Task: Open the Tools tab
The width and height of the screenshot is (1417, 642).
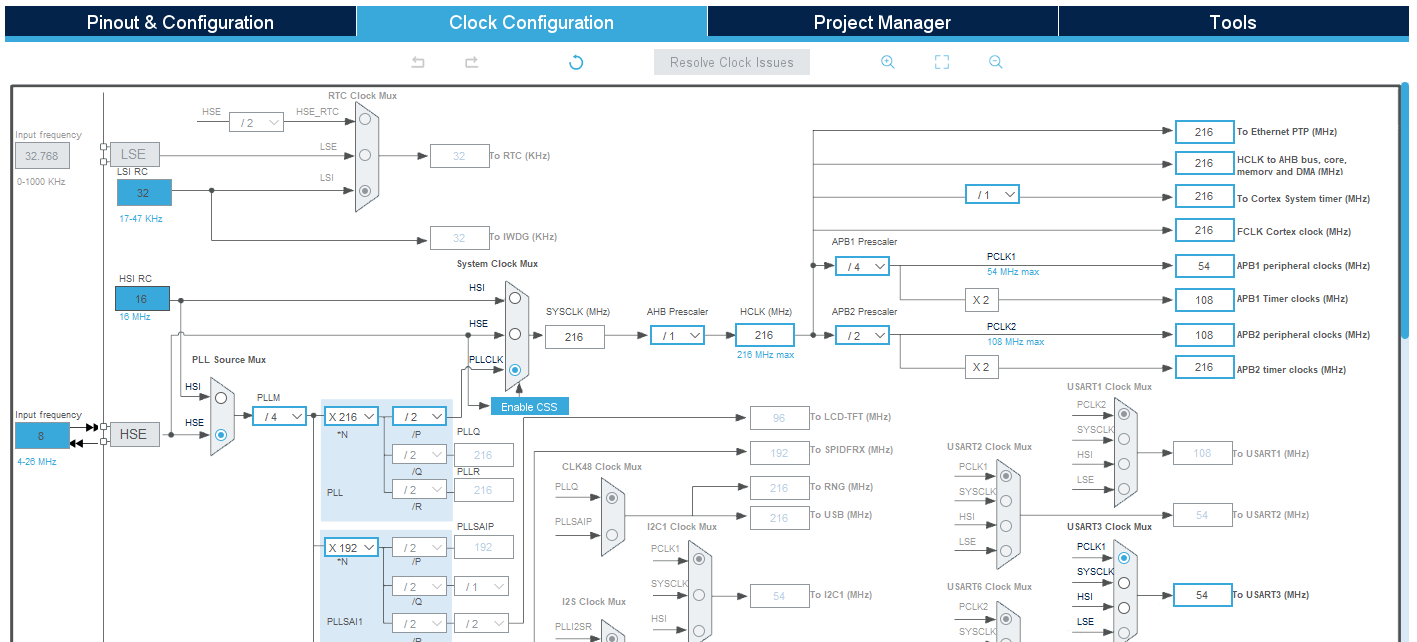Action: pos(1233,22)
